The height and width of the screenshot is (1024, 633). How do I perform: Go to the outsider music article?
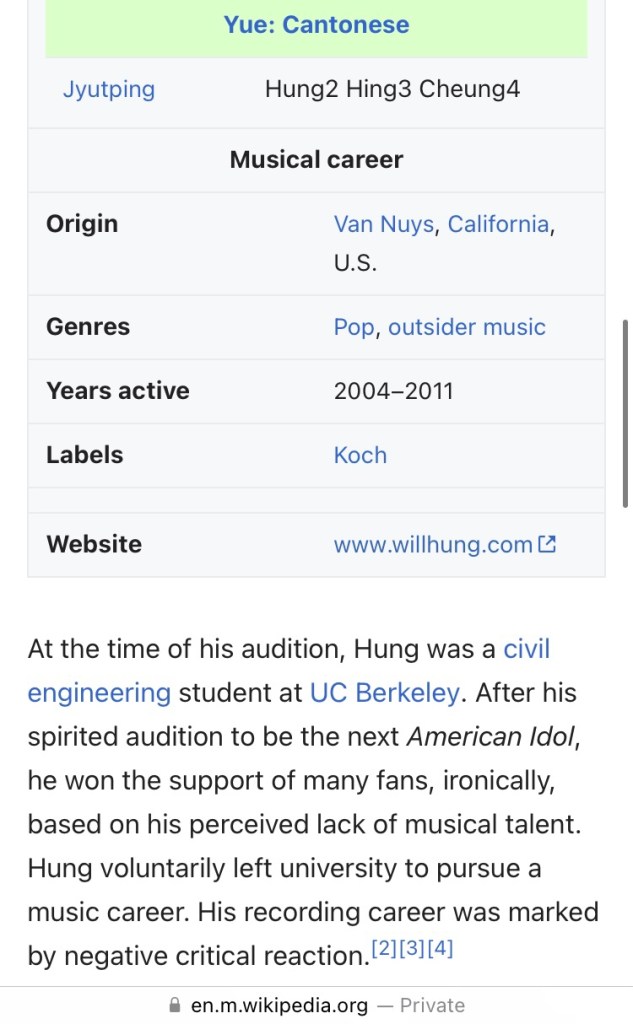tap(467, 327)
